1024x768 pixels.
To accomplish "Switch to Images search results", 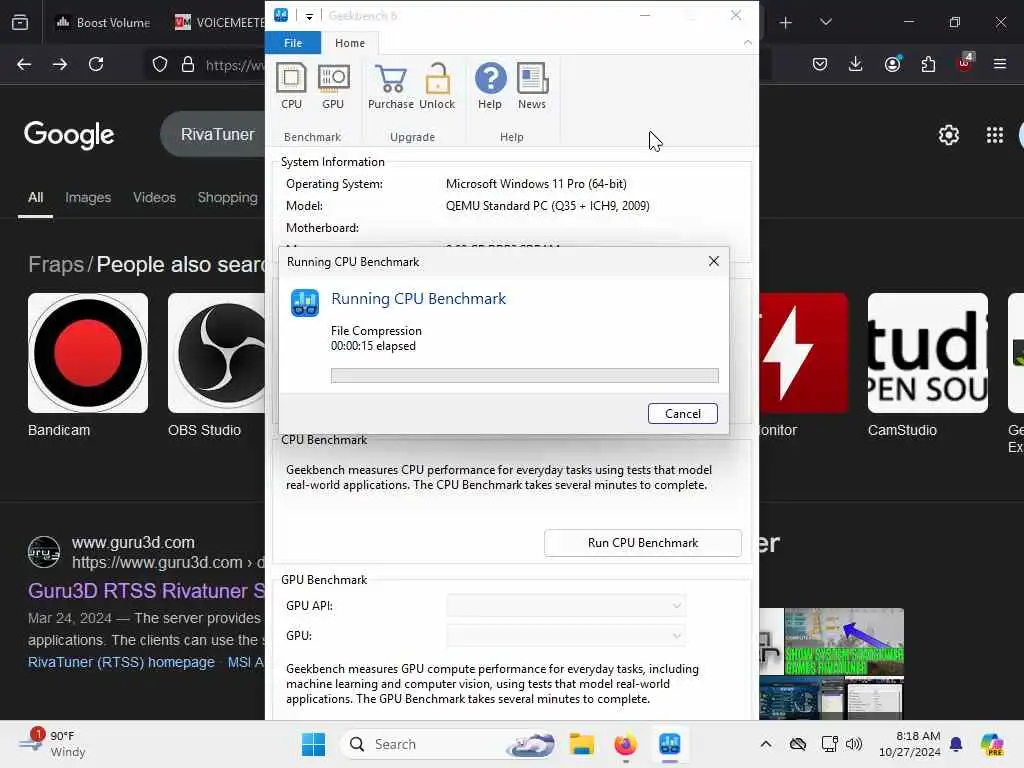I will (88, 197).
